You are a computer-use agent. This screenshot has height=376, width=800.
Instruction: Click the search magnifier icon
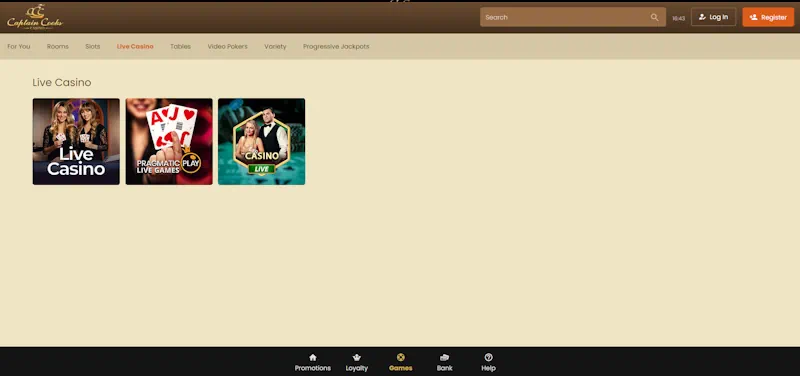click(655, 17)
